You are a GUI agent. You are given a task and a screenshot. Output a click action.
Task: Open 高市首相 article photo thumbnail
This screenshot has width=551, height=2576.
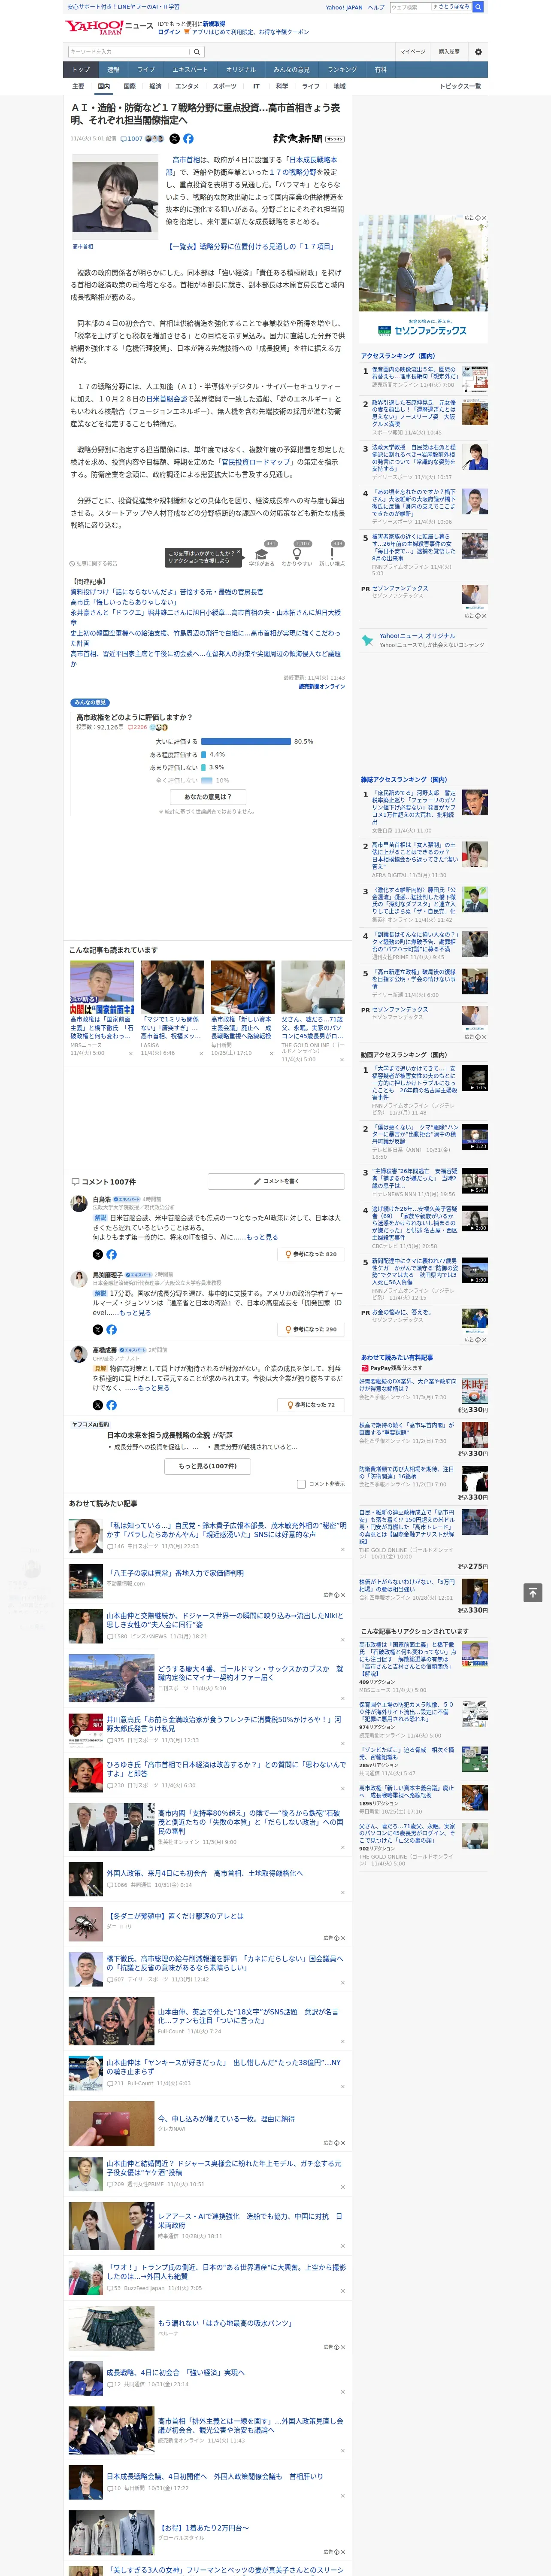click(x=115, y=197)
